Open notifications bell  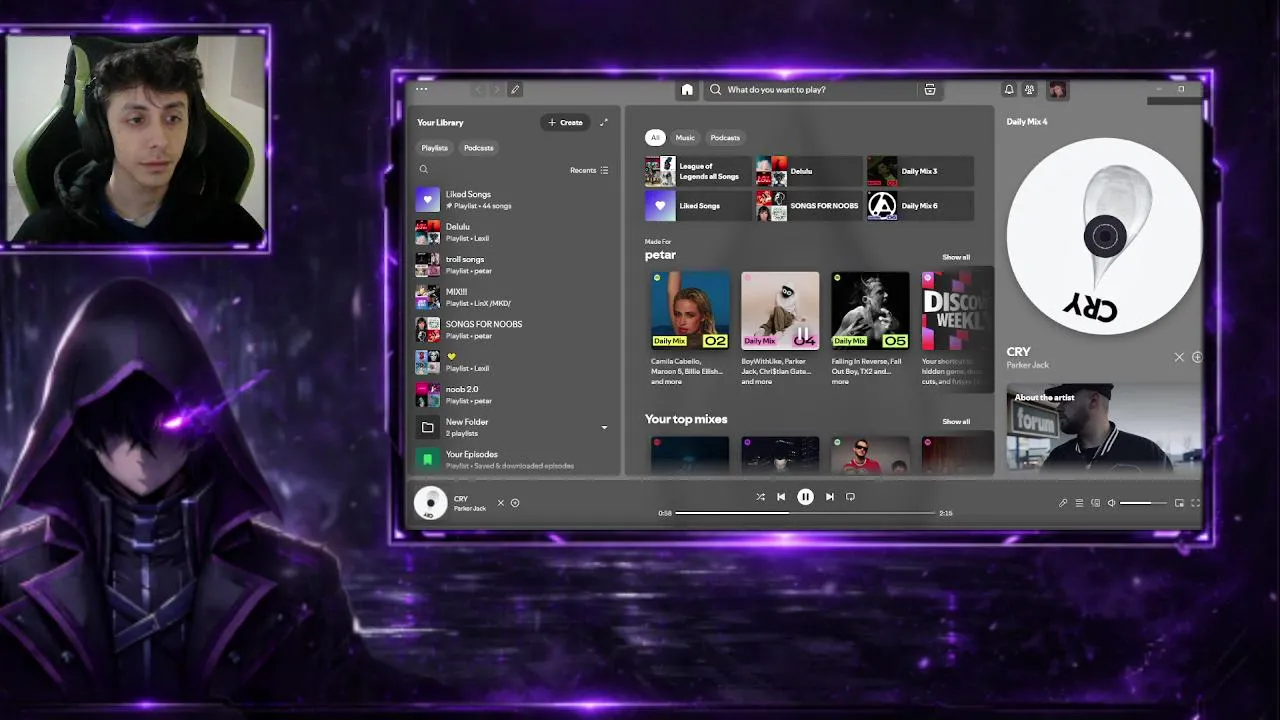(x=1009, y=89)
